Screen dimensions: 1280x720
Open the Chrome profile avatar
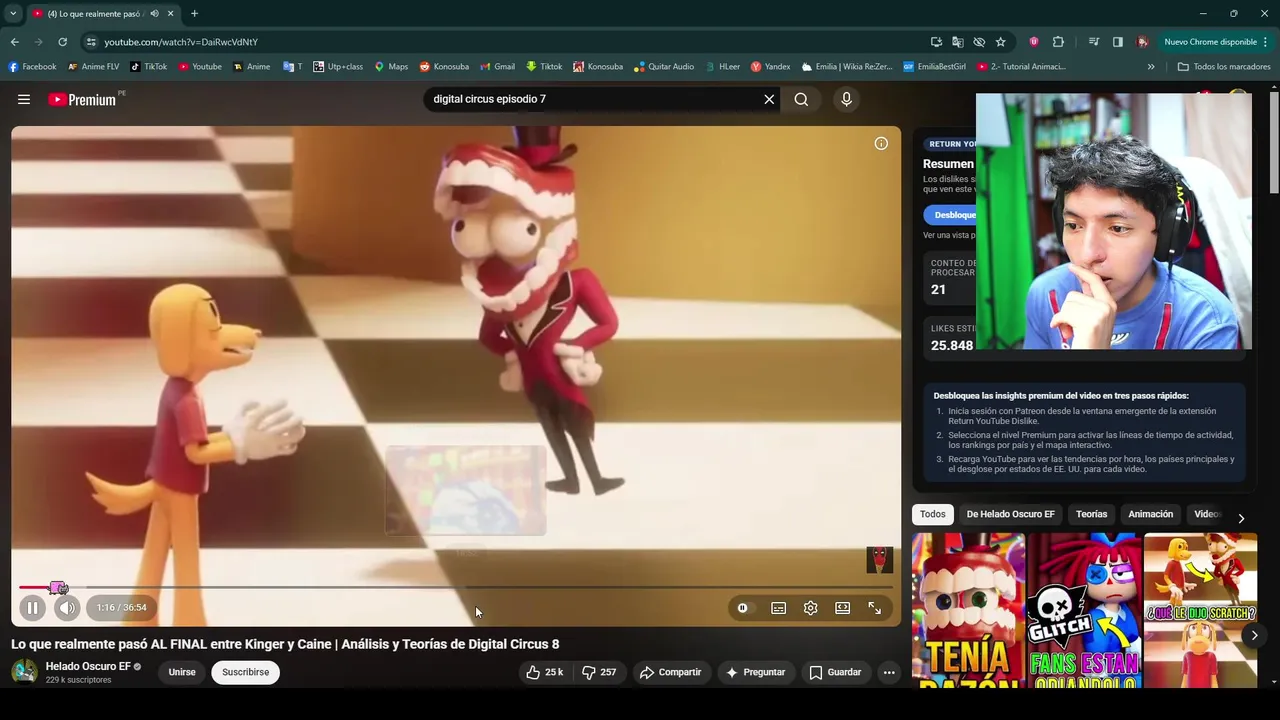pos(1142,42)
